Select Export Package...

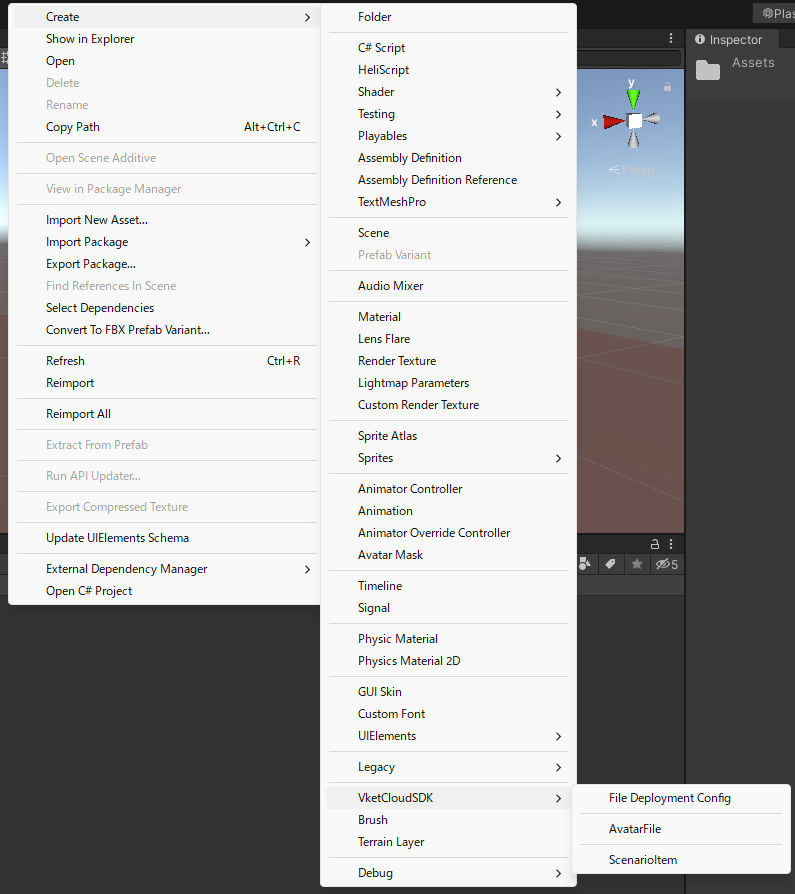tap(166, 264)
